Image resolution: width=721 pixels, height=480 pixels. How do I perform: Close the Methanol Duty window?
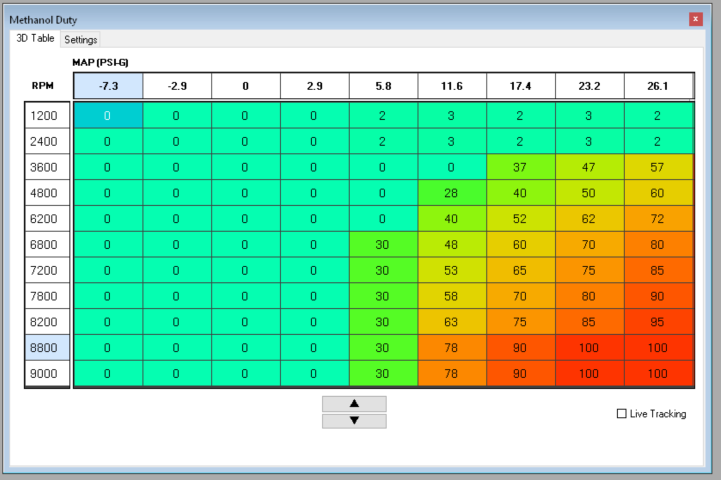[x=696, y=19]
